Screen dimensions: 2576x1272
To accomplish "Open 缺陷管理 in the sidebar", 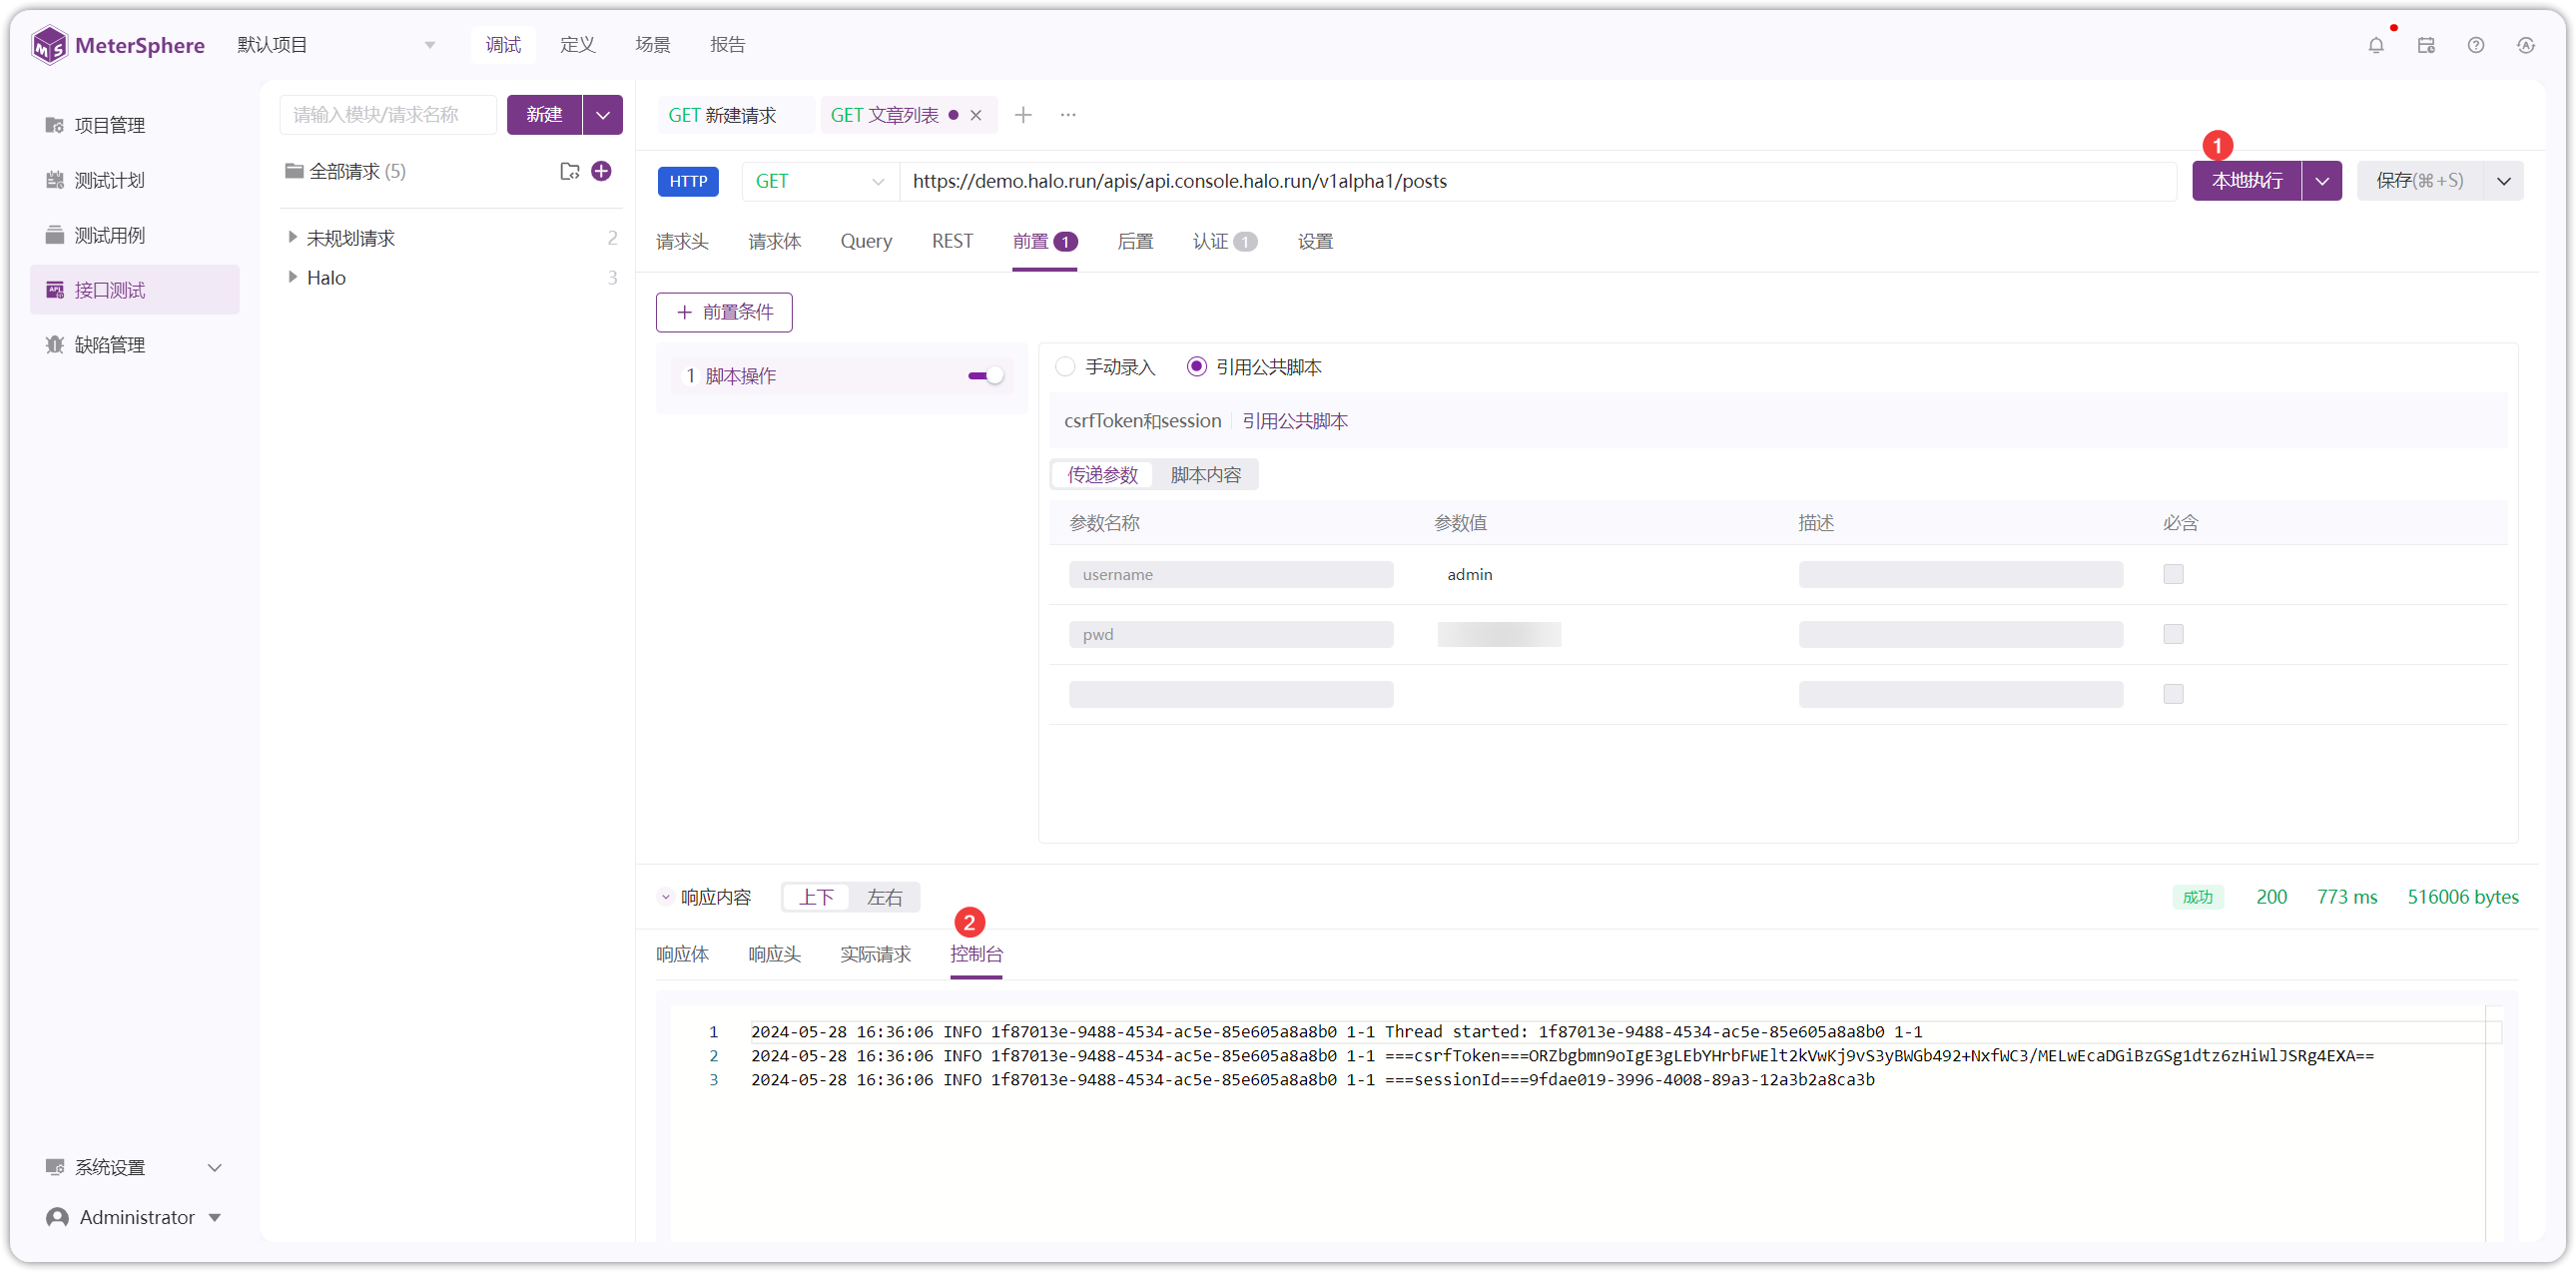I will [134, 345].
